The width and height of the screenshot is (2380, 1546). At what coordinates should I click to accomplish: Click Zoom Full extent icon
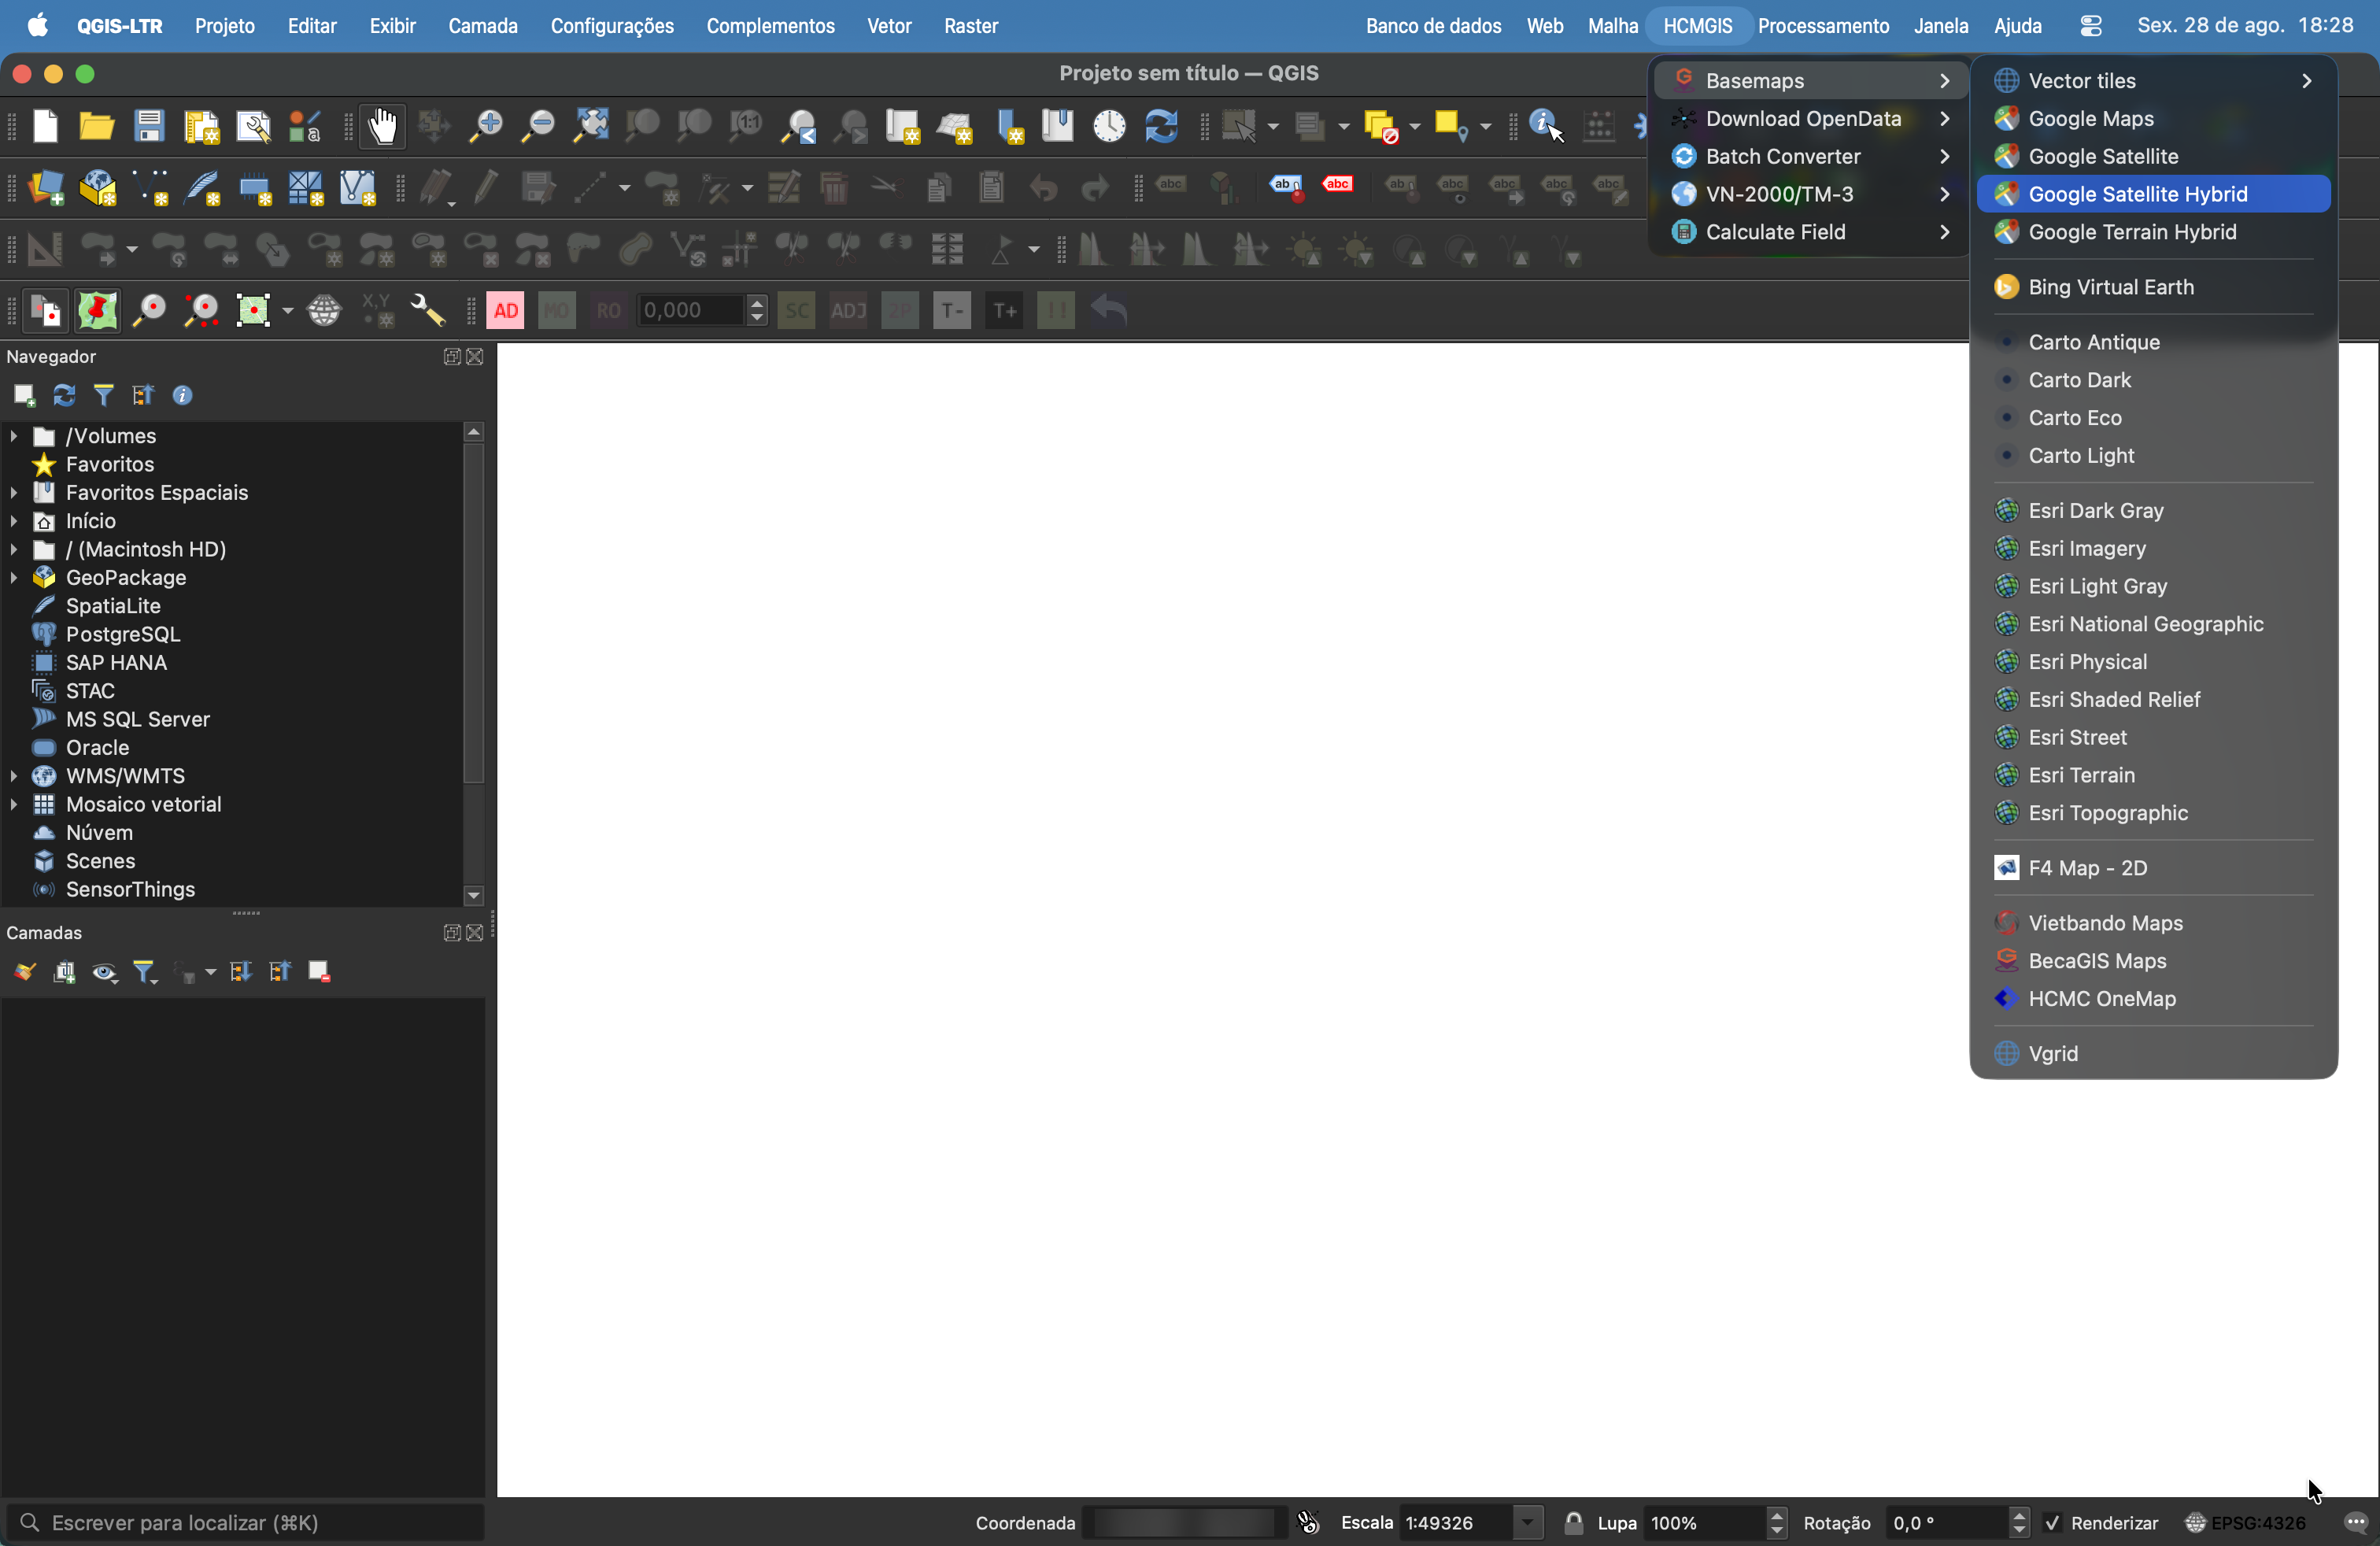591,127
